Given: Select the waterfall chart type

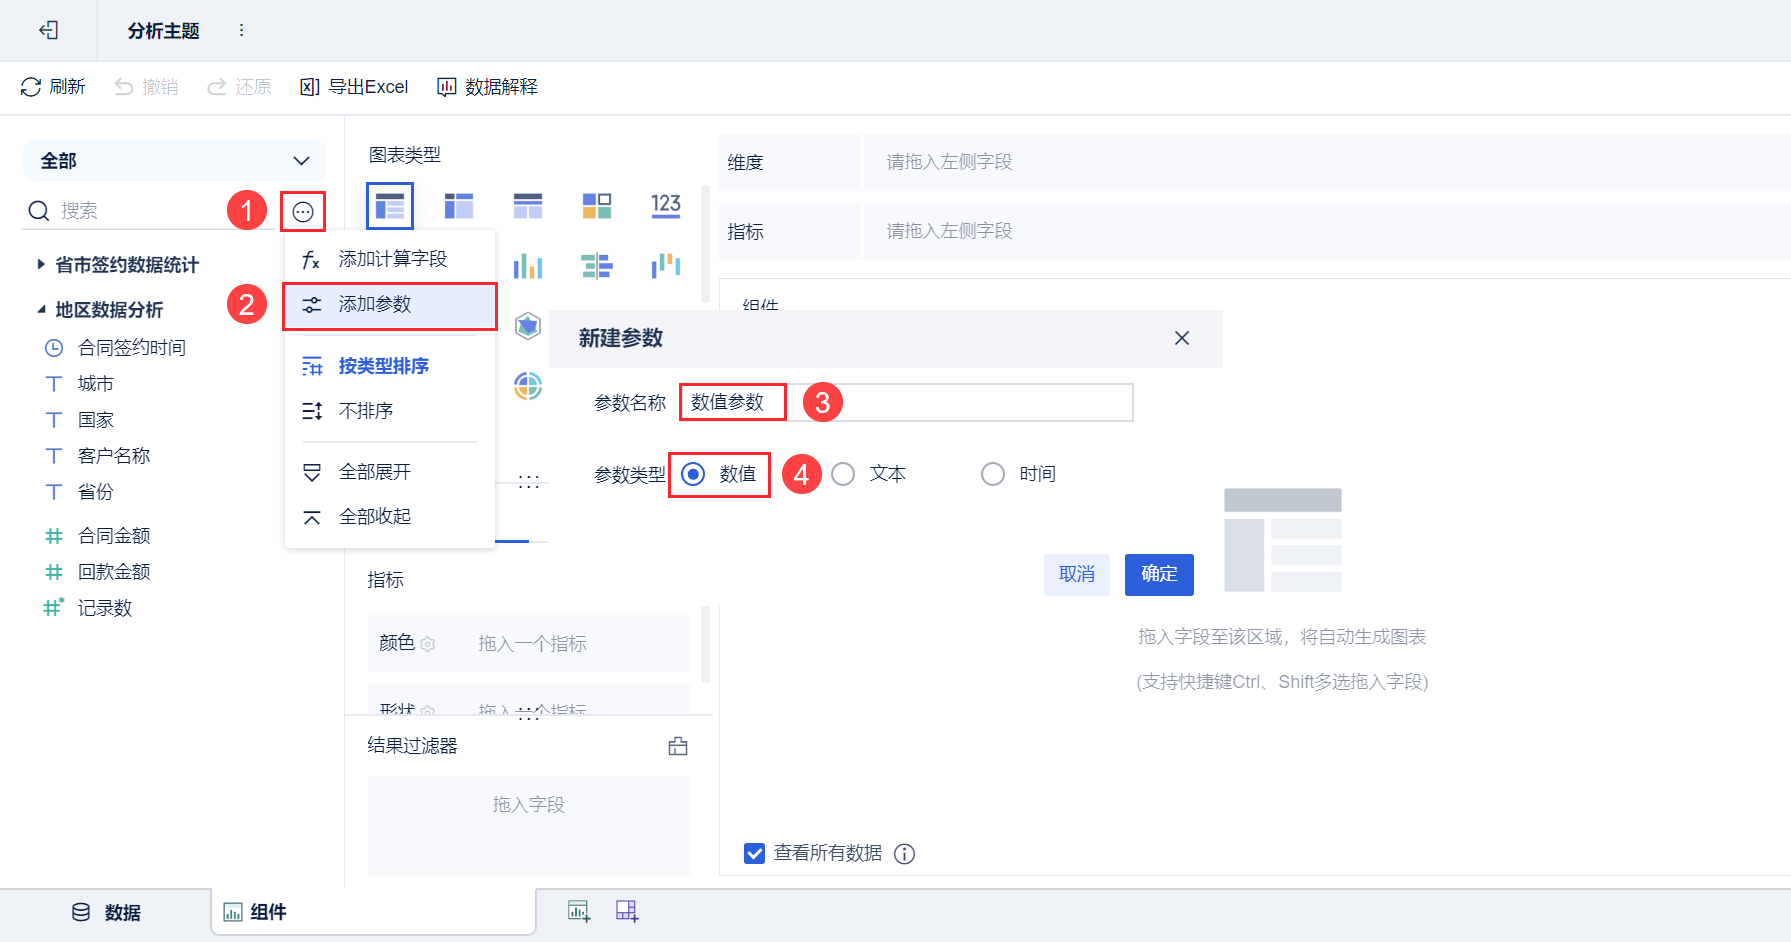Looking at the screenshot, I should [x=666, y=266].
